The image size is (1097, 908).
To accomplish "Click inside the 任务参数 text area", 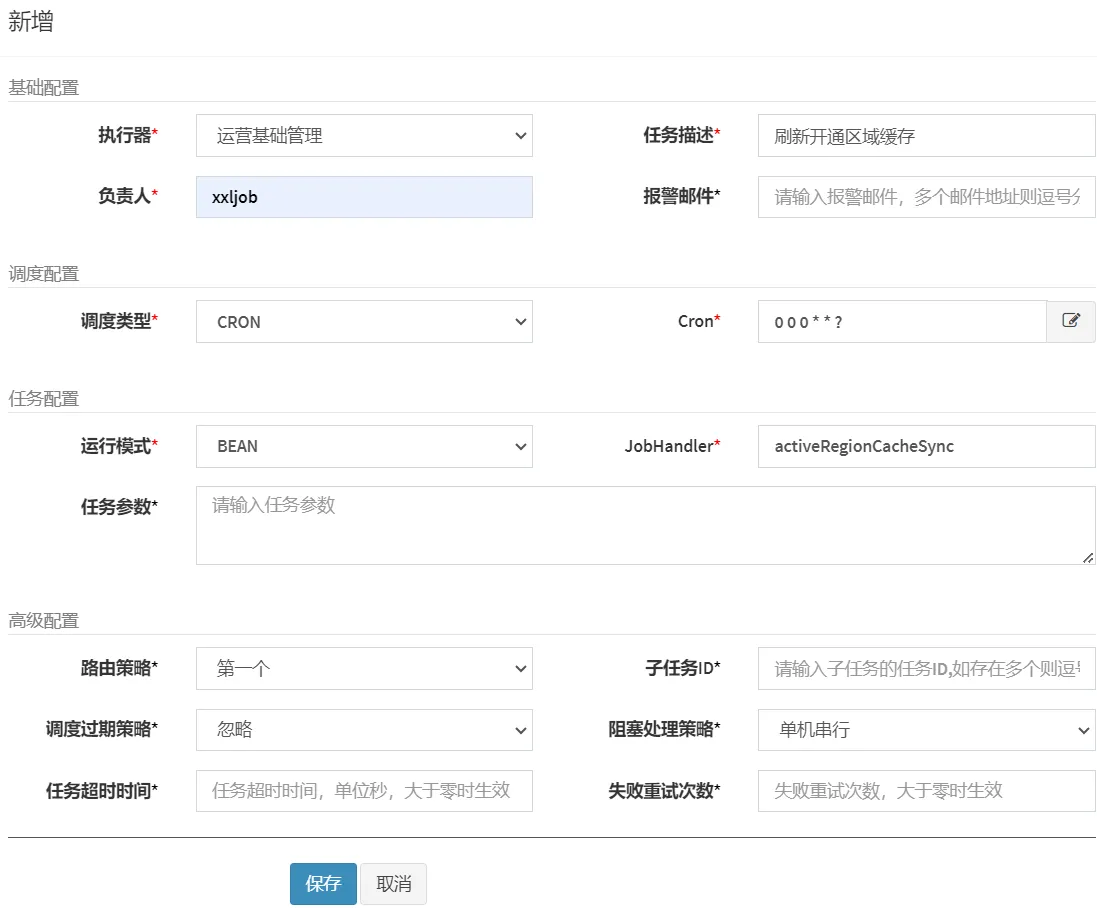I will [x=645, y=525].
